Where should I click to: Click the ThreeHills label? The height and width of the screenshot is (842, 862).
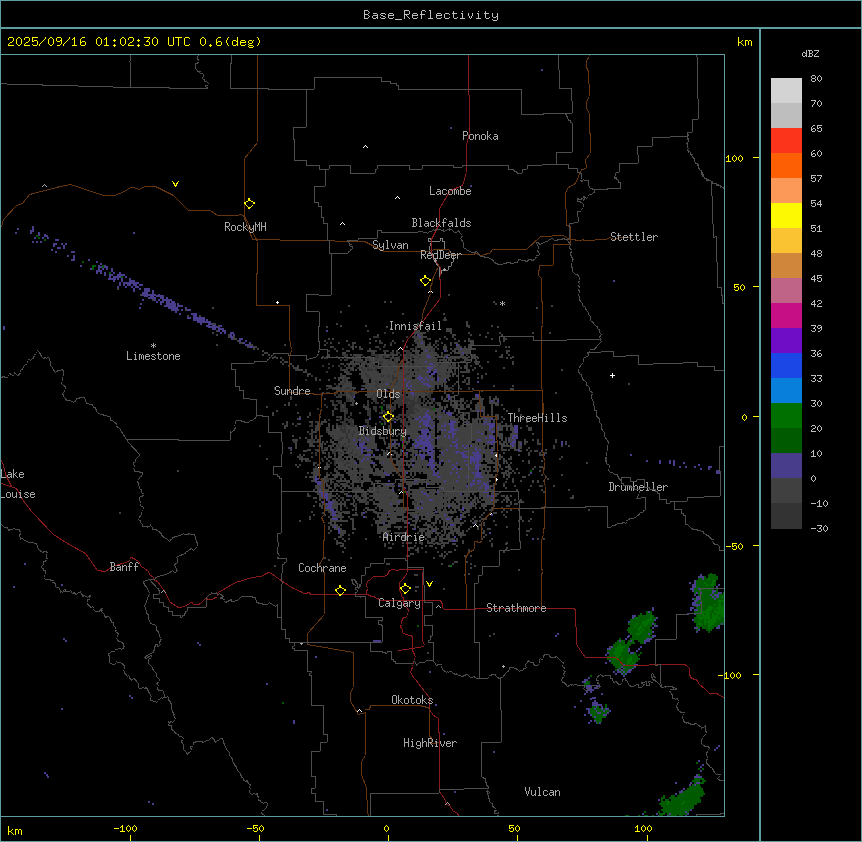pyautogui.click(x=537, y=418)
